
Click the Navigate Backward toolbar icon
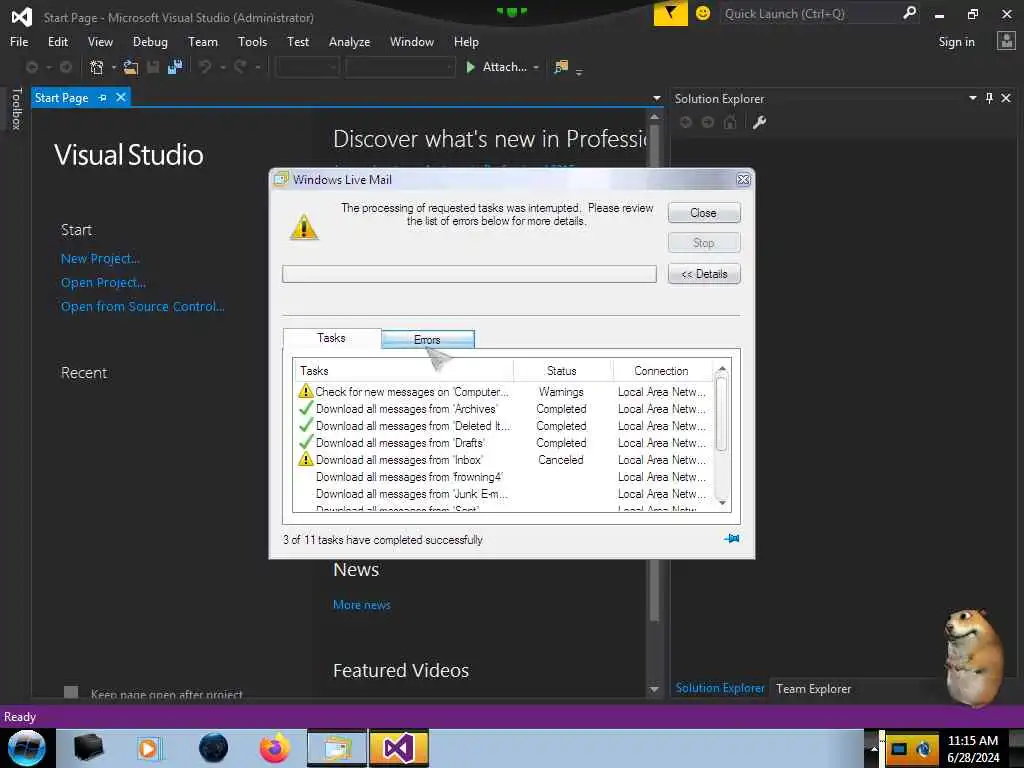[31, 67]
